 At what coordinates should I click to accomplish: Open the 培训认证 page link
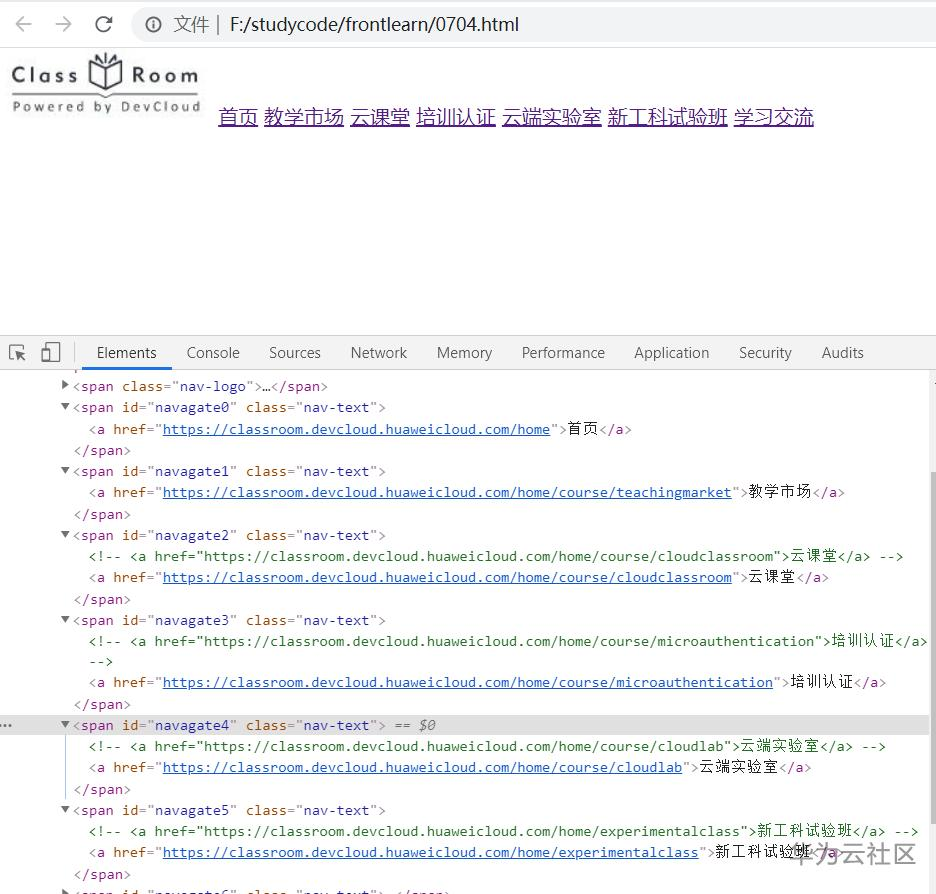(456, 117)
